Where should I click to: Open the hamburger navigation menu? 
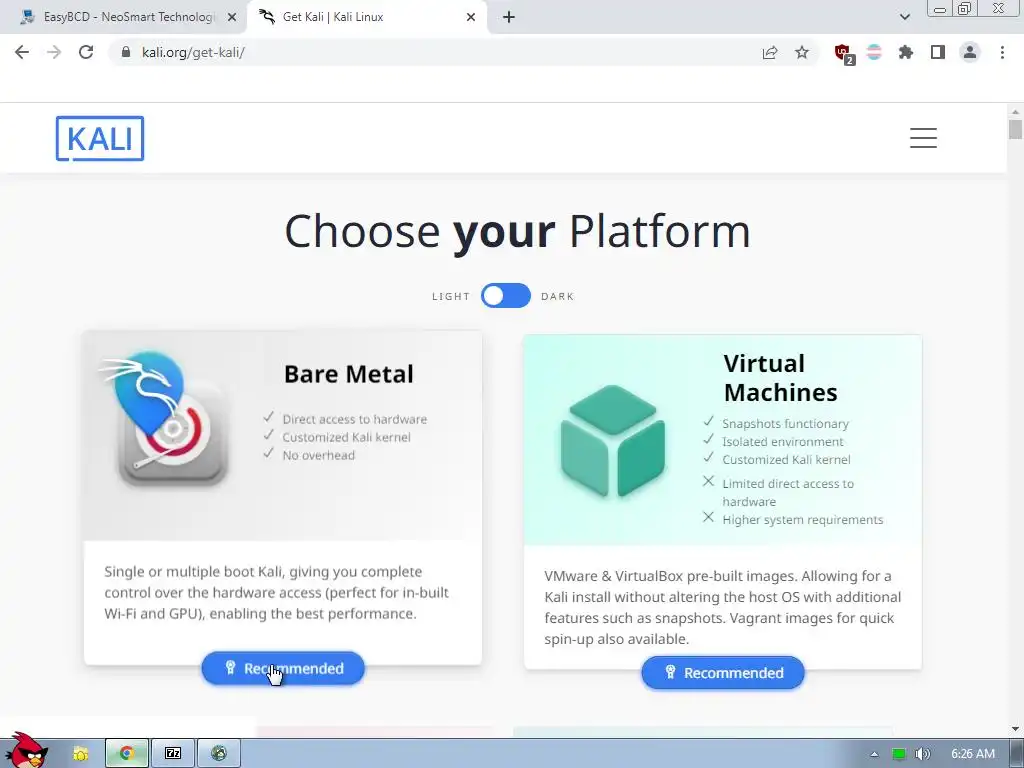923,138
